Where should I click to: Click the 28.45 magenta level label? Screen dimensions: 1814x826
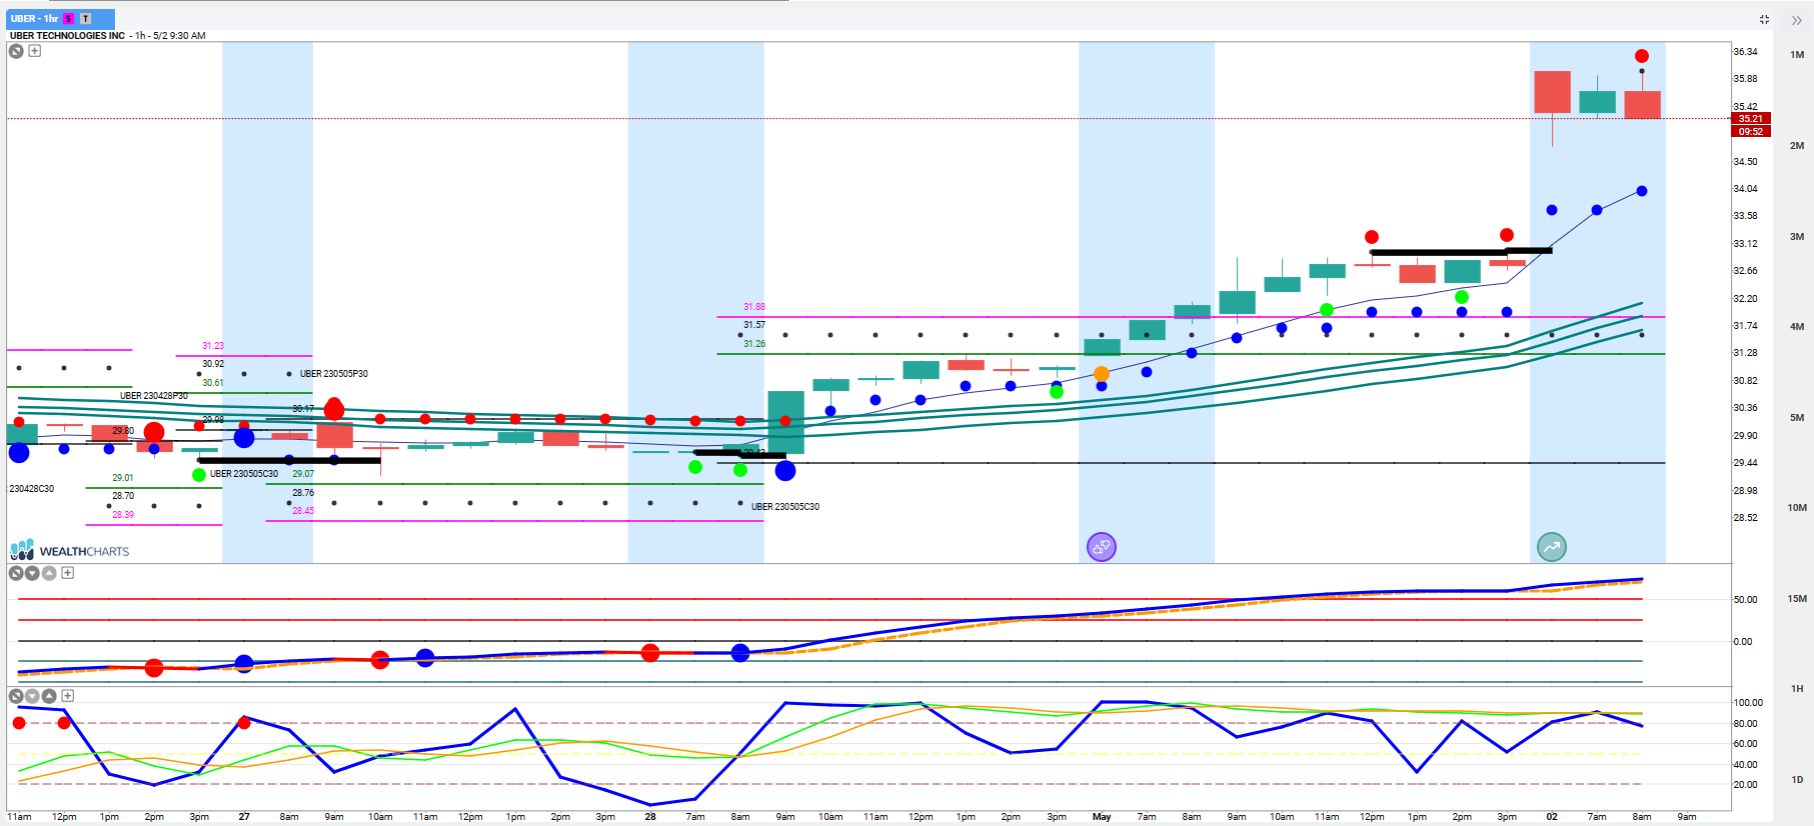coord(303,511)
